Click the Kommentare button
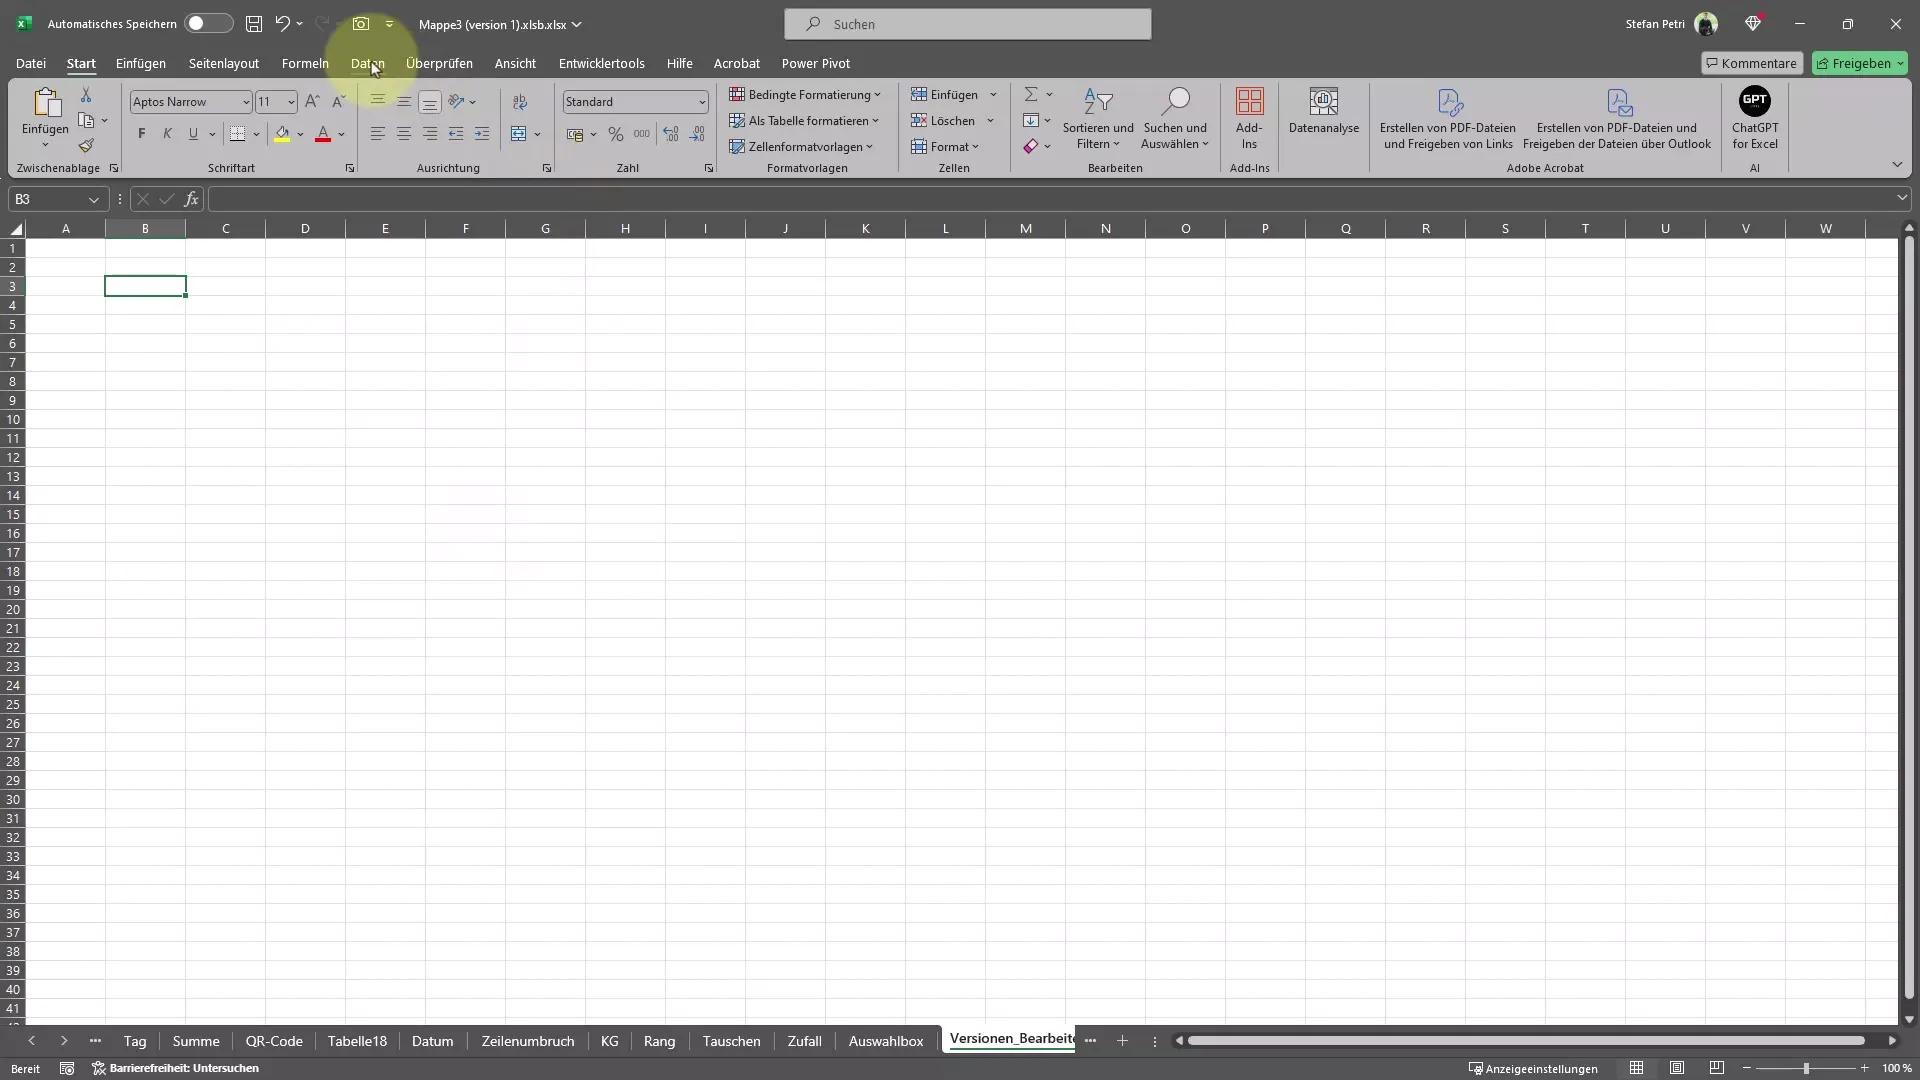 point(1749,62)
